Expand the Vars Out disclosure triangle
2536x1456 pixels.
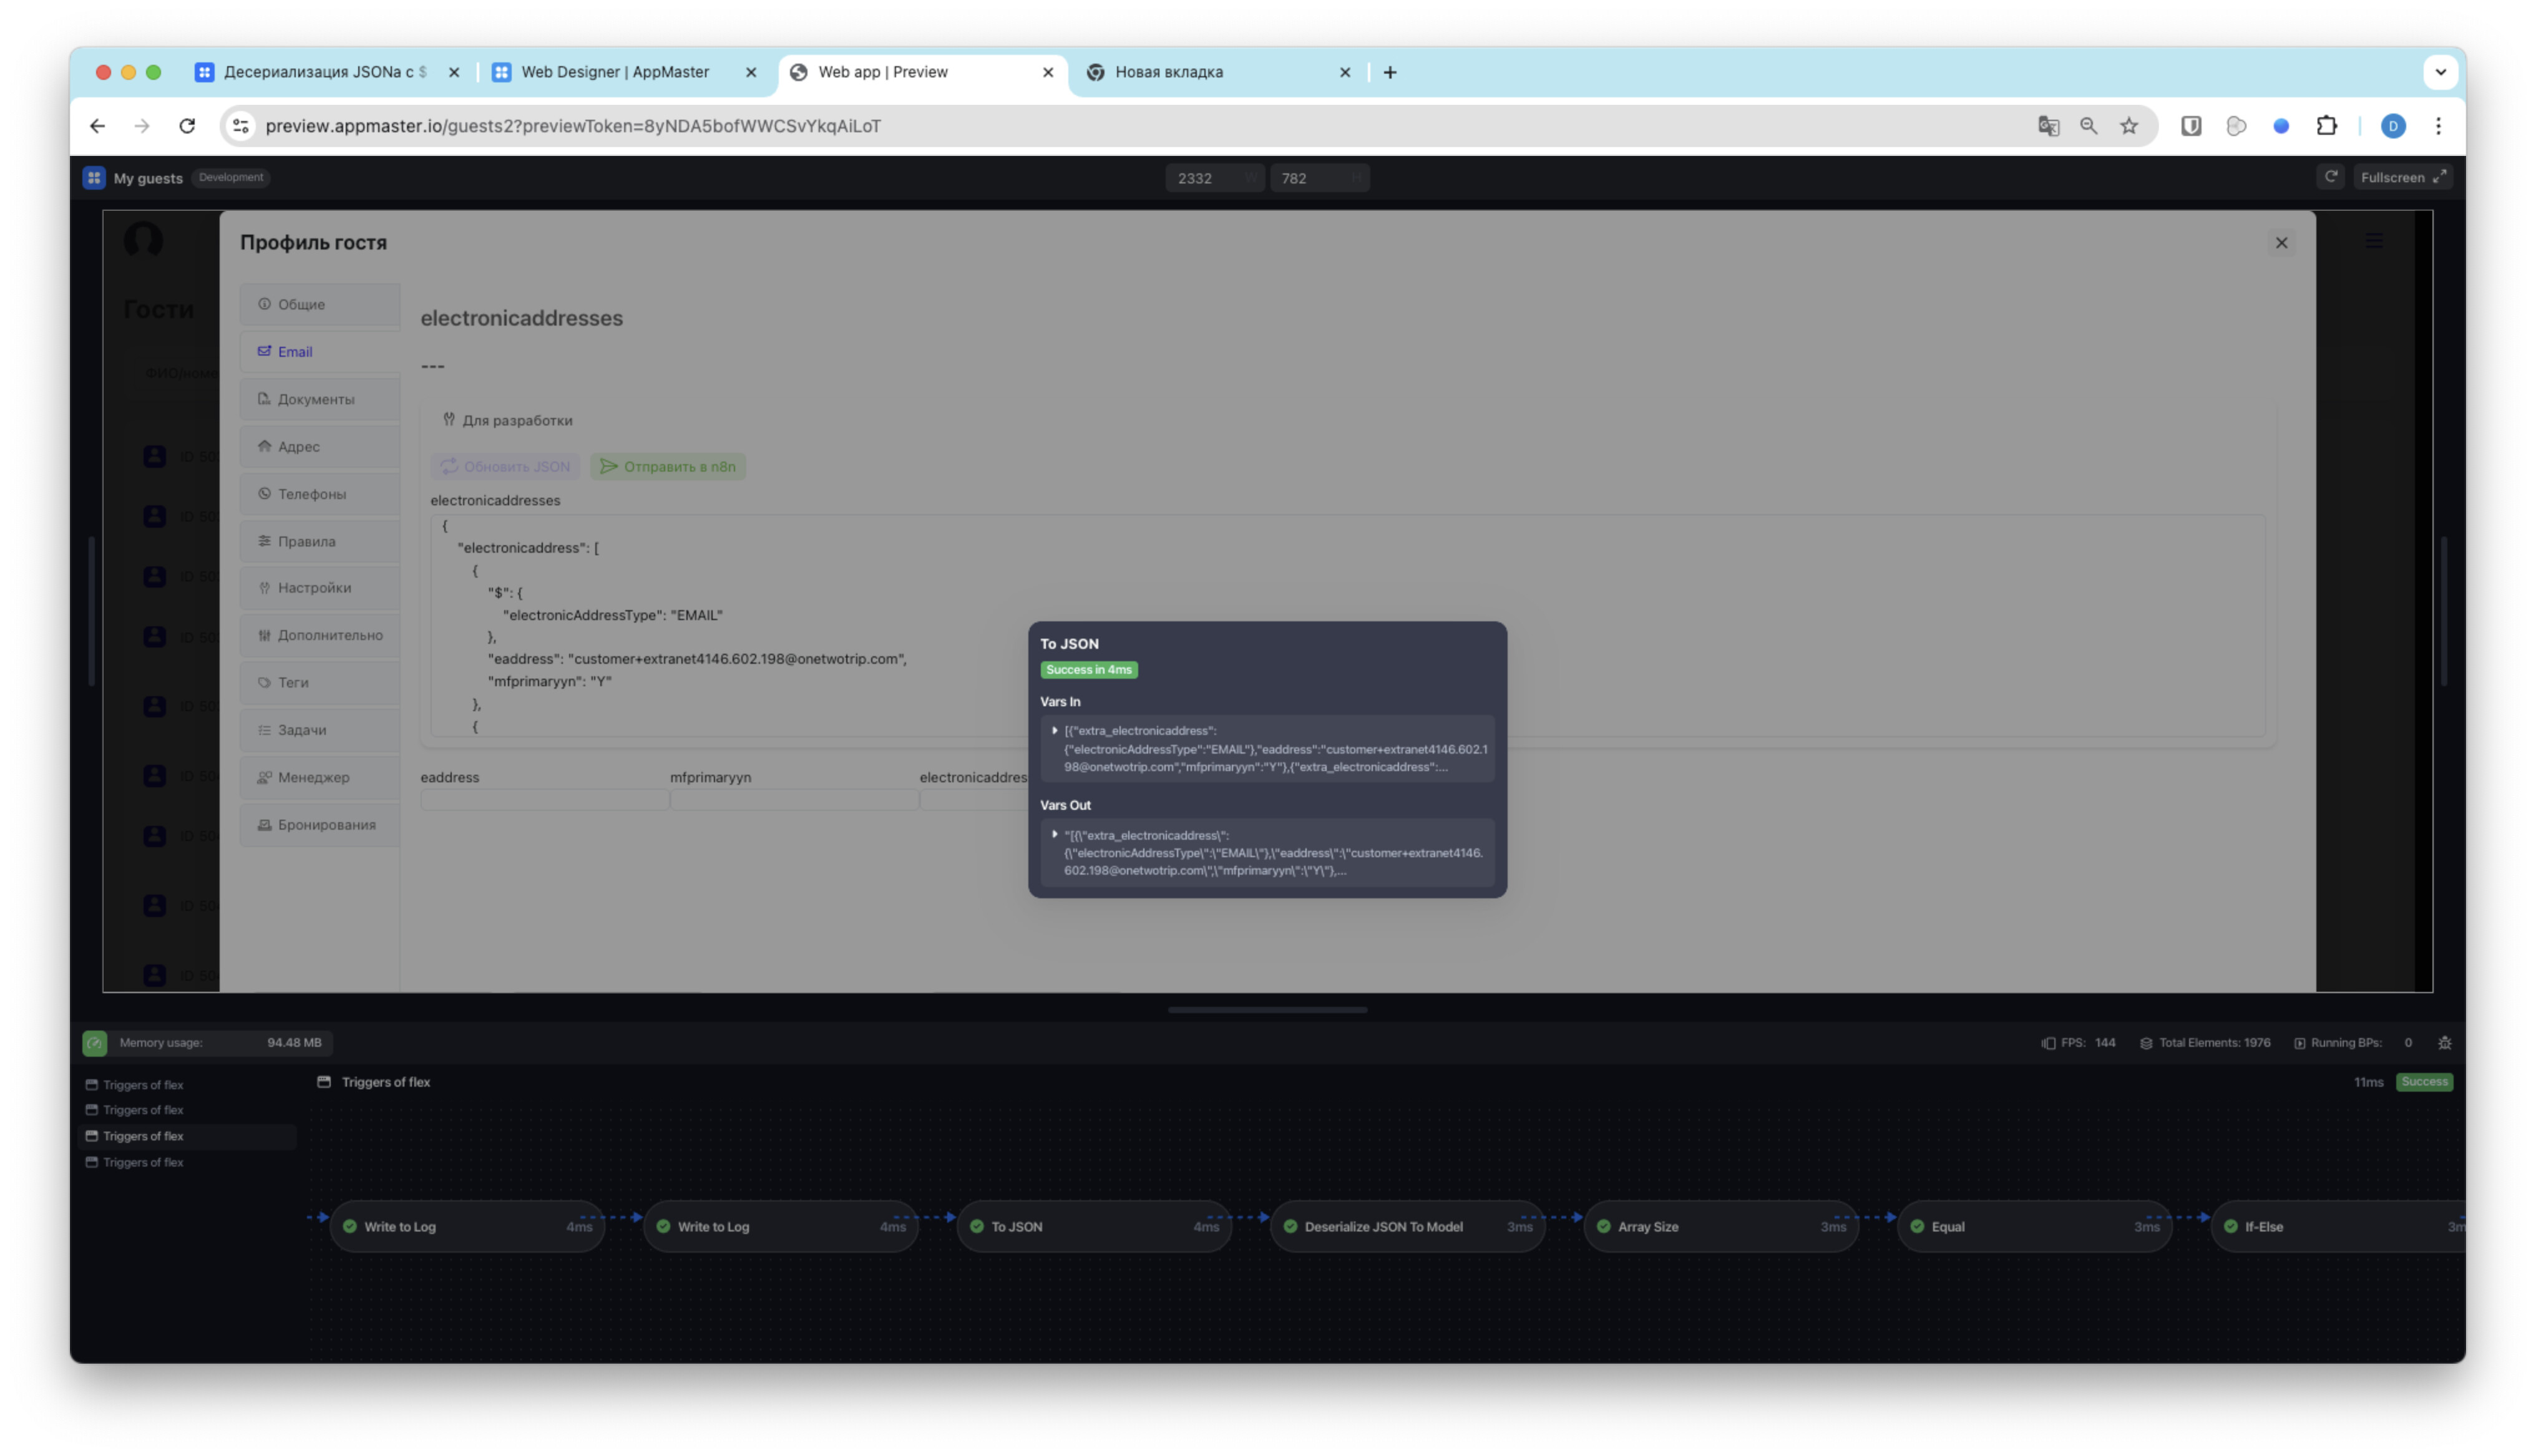click(1054, 835)
